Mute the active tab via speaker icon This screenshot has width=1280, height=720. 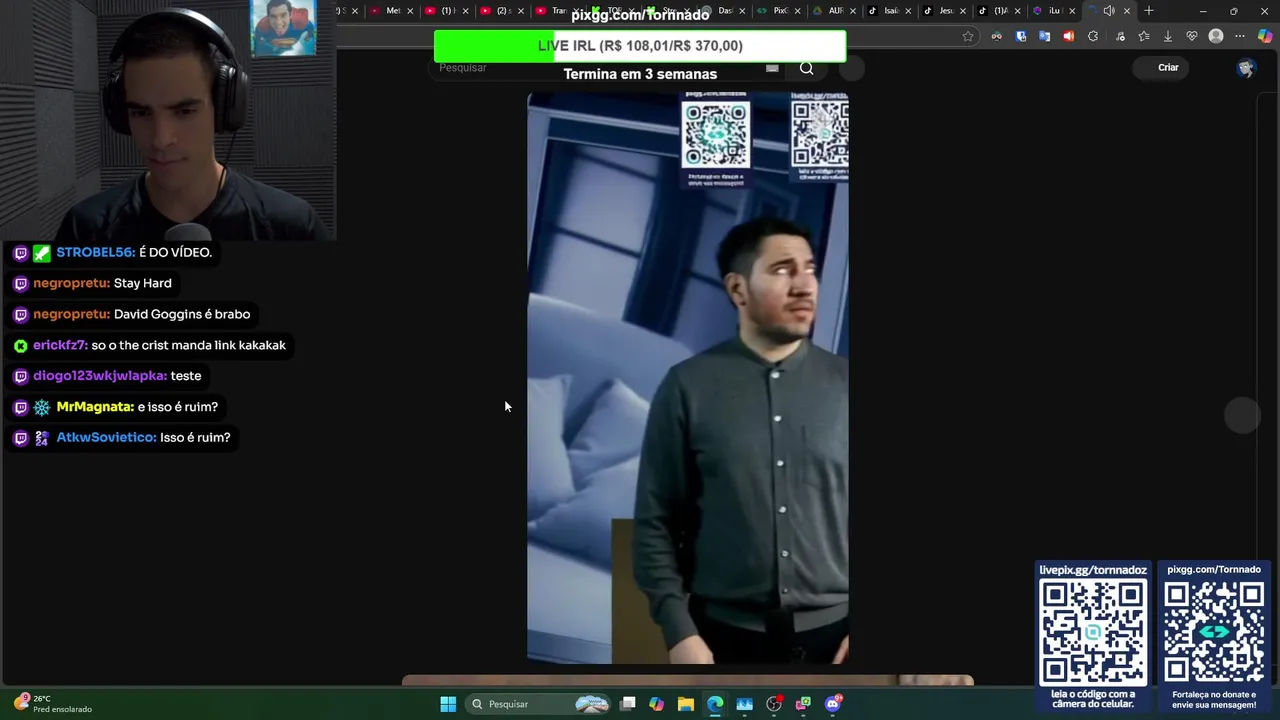click(x=1109, y=11)
